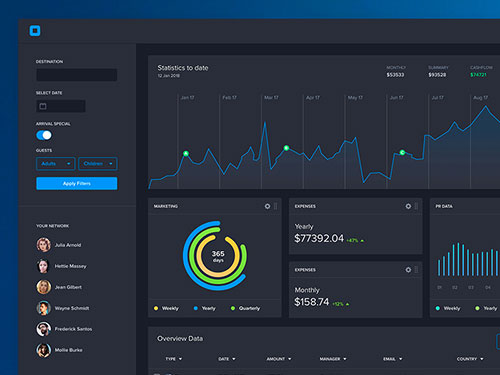Open Marketing card settings gear
This screenshot has height=375, width=500.
coord(267,206)
